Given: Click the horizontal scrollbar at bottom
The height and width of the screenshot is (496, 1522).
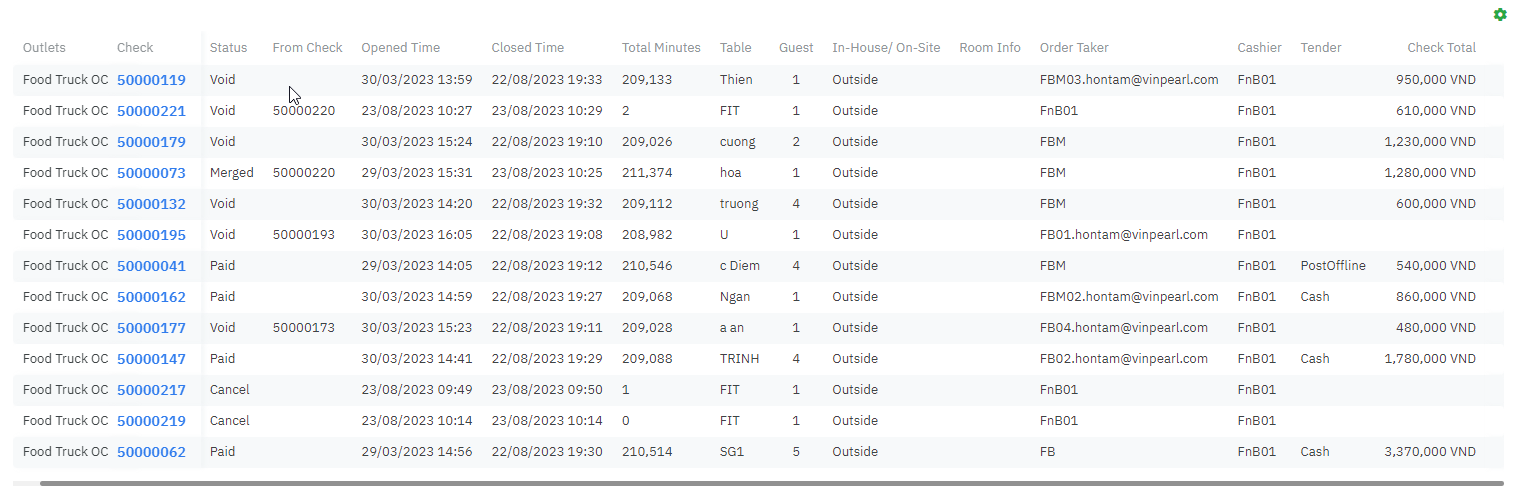Looking at the screenshot, I should [770, 484].
